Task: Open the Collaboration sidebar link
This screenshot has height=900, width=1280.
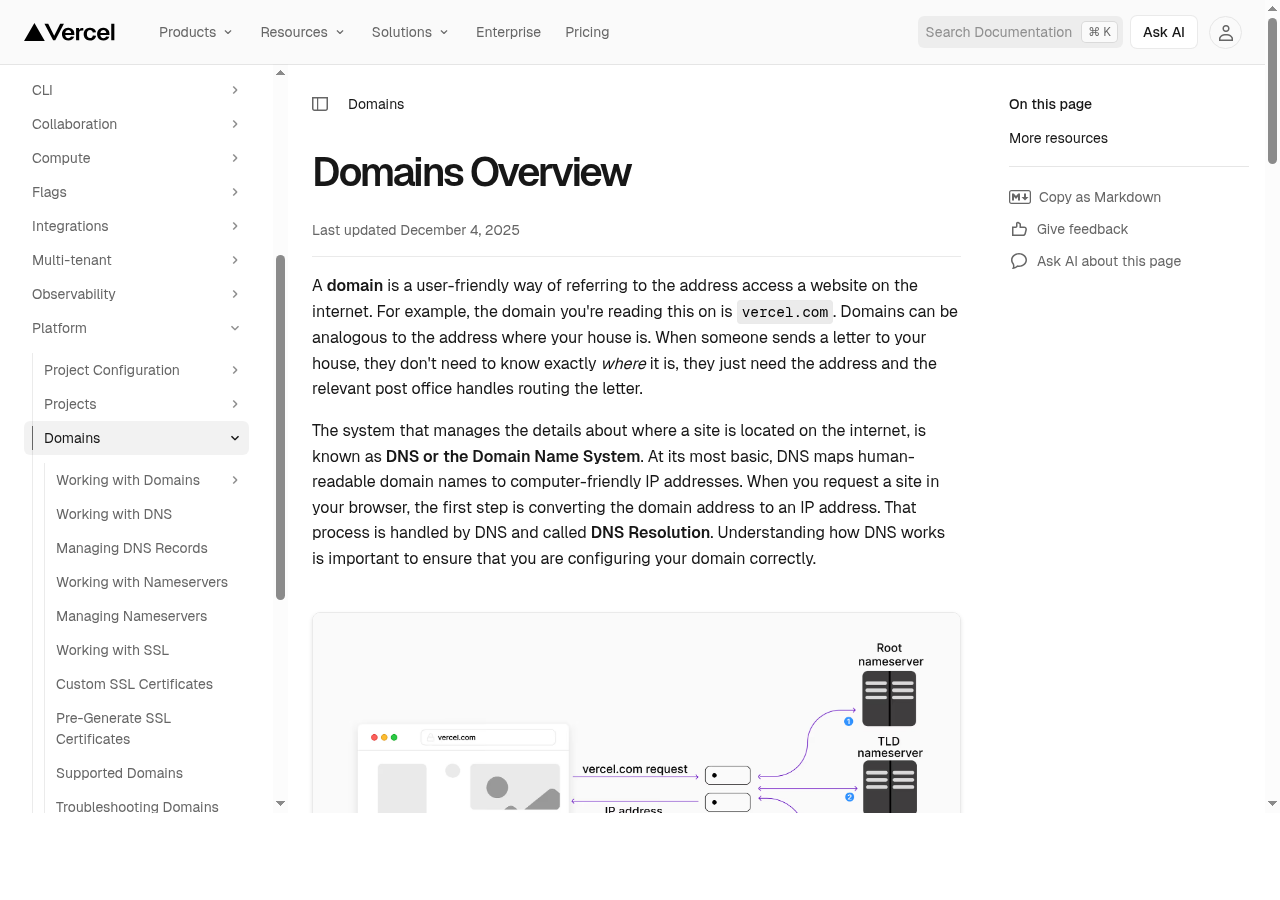Action: pyautogui.click(x=74, y=124)
